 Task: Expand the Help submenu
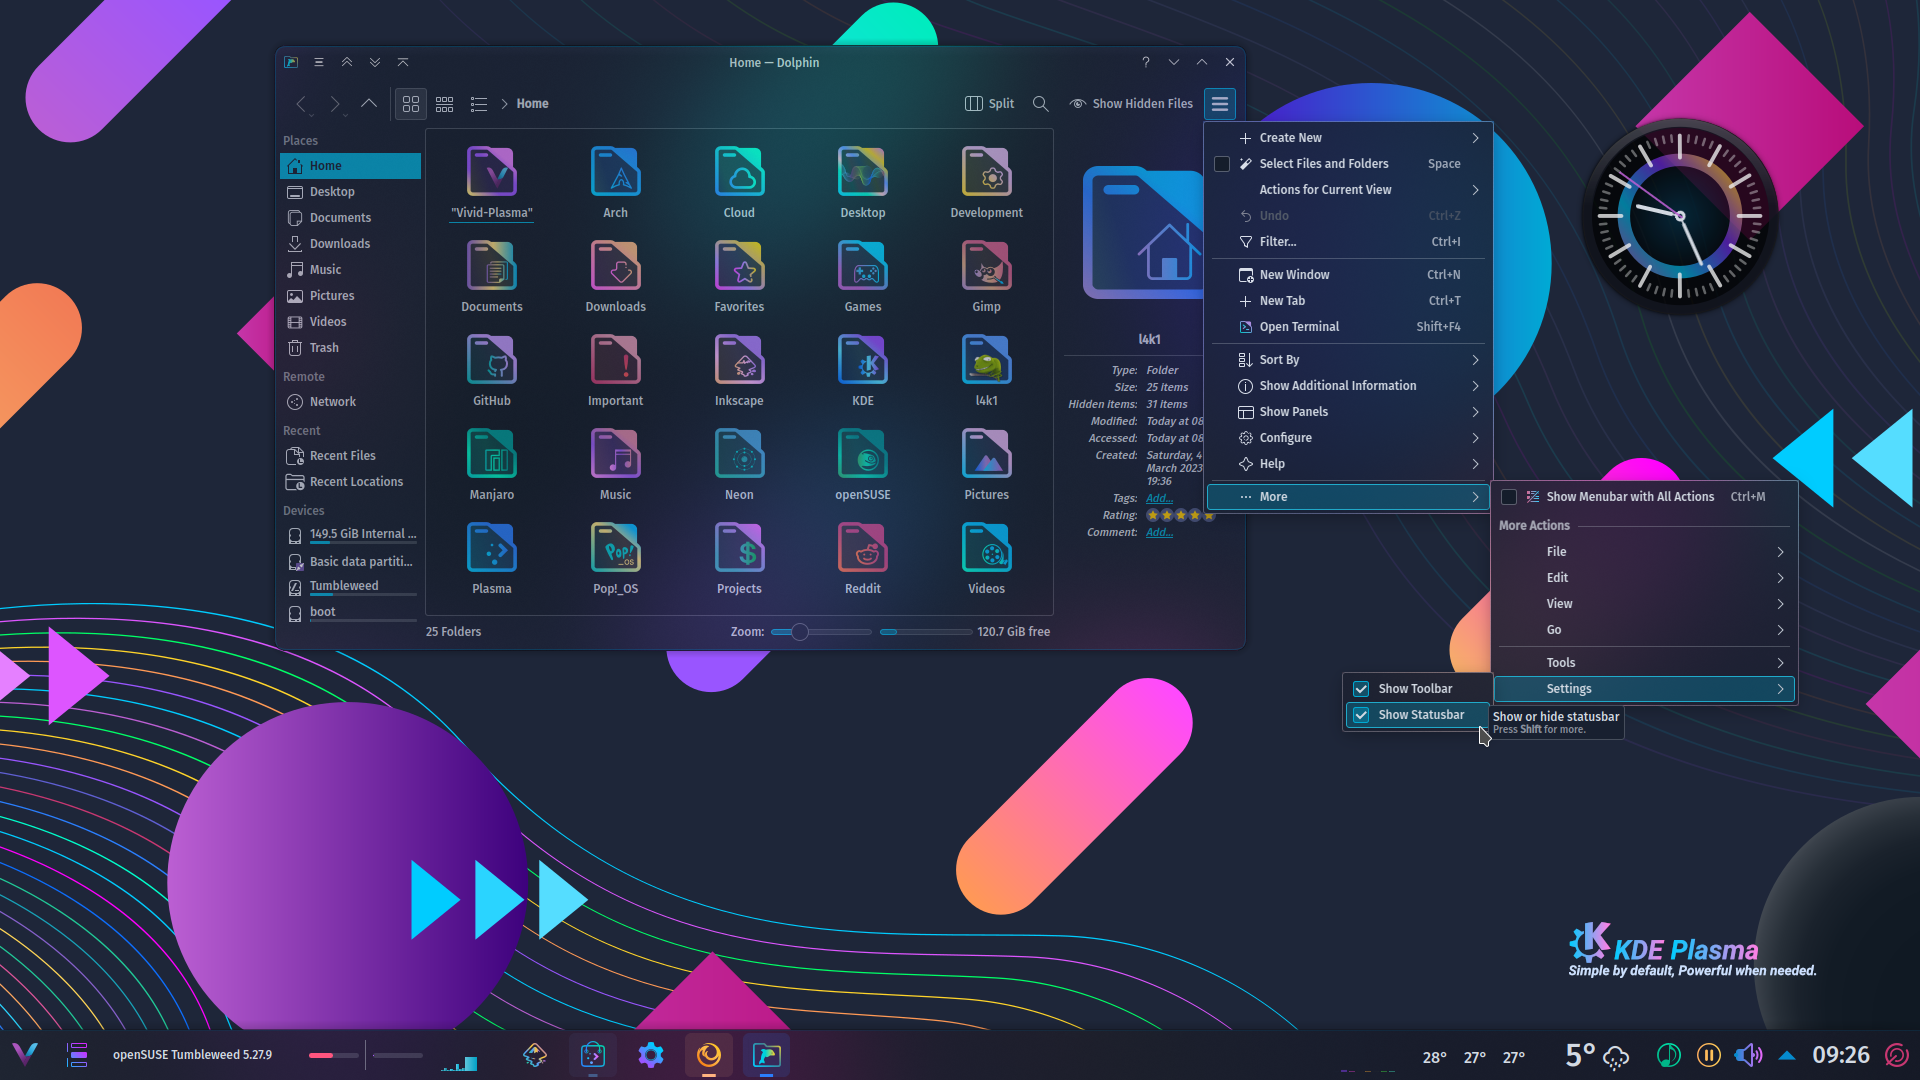pos(1349,464)
